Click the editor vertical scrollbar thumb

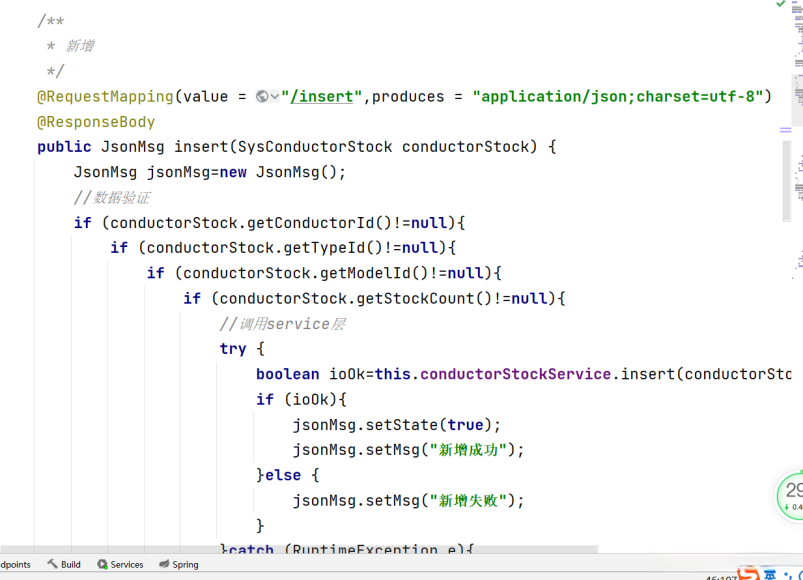787,181
